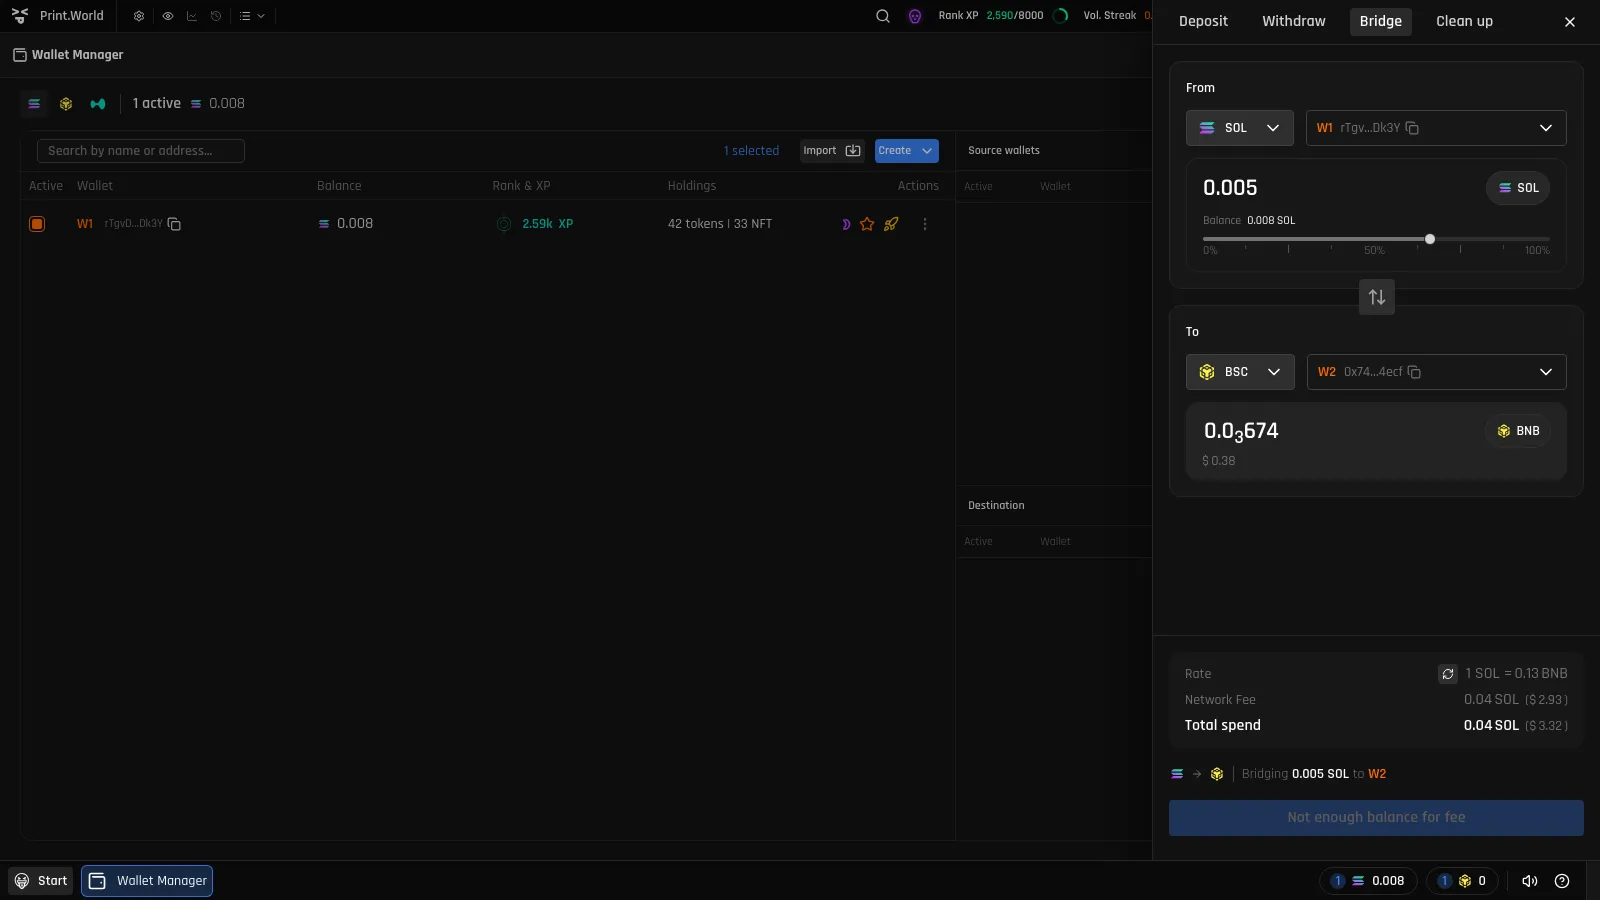Filter wallets by the teal chain icon

[x=98, y=103]
